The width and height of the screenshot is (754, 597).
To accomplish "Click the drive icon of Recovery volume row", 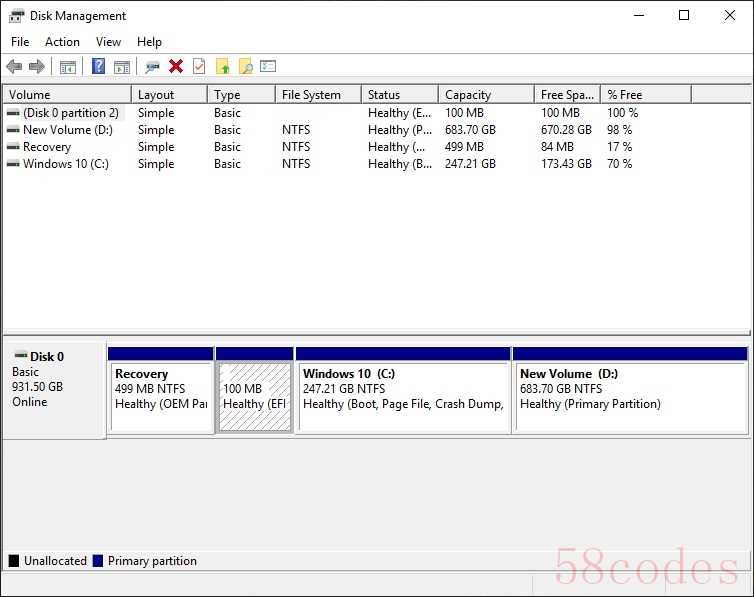I will coord(13,147).
